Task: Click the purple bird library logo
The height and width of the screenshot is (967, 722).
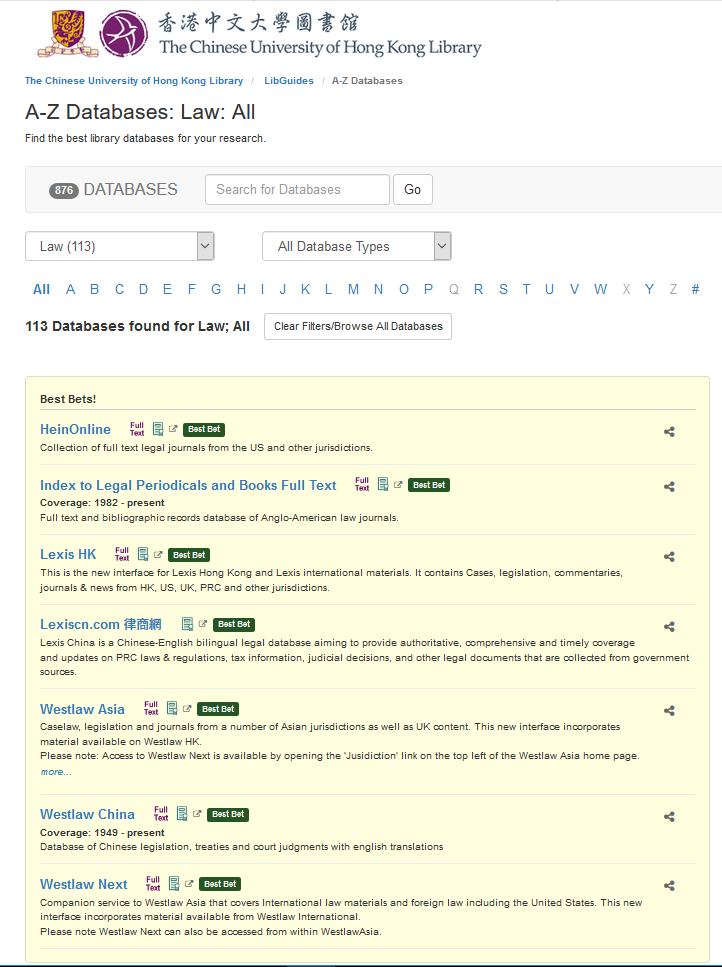Action: click(124, 33)
